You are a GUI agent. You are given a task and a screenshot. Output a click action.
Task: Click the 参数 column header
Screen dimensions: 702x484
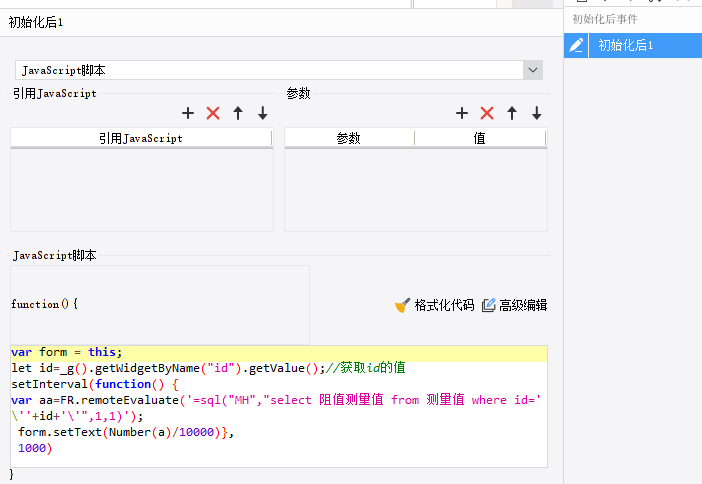pos(349,138)
